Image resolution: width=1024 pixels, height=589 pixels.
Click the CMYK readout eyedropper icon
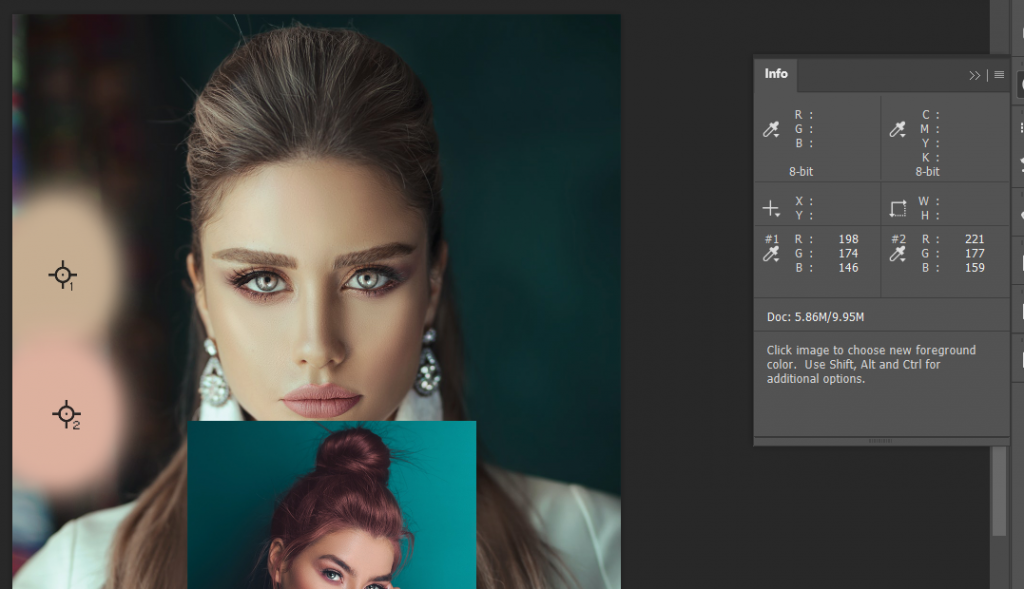(898, 129)
